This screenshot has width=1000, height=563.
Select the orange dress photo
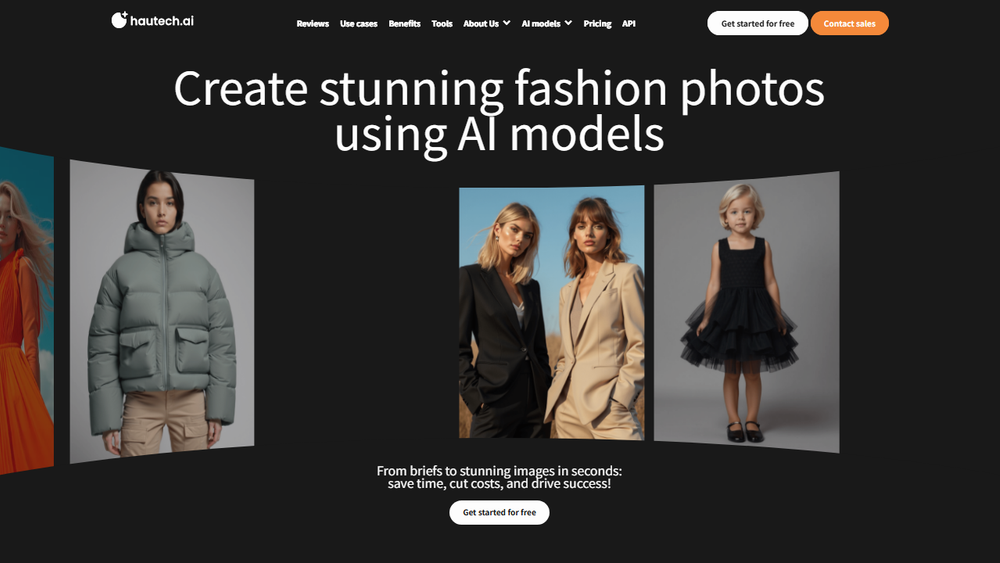coord(27,311)
